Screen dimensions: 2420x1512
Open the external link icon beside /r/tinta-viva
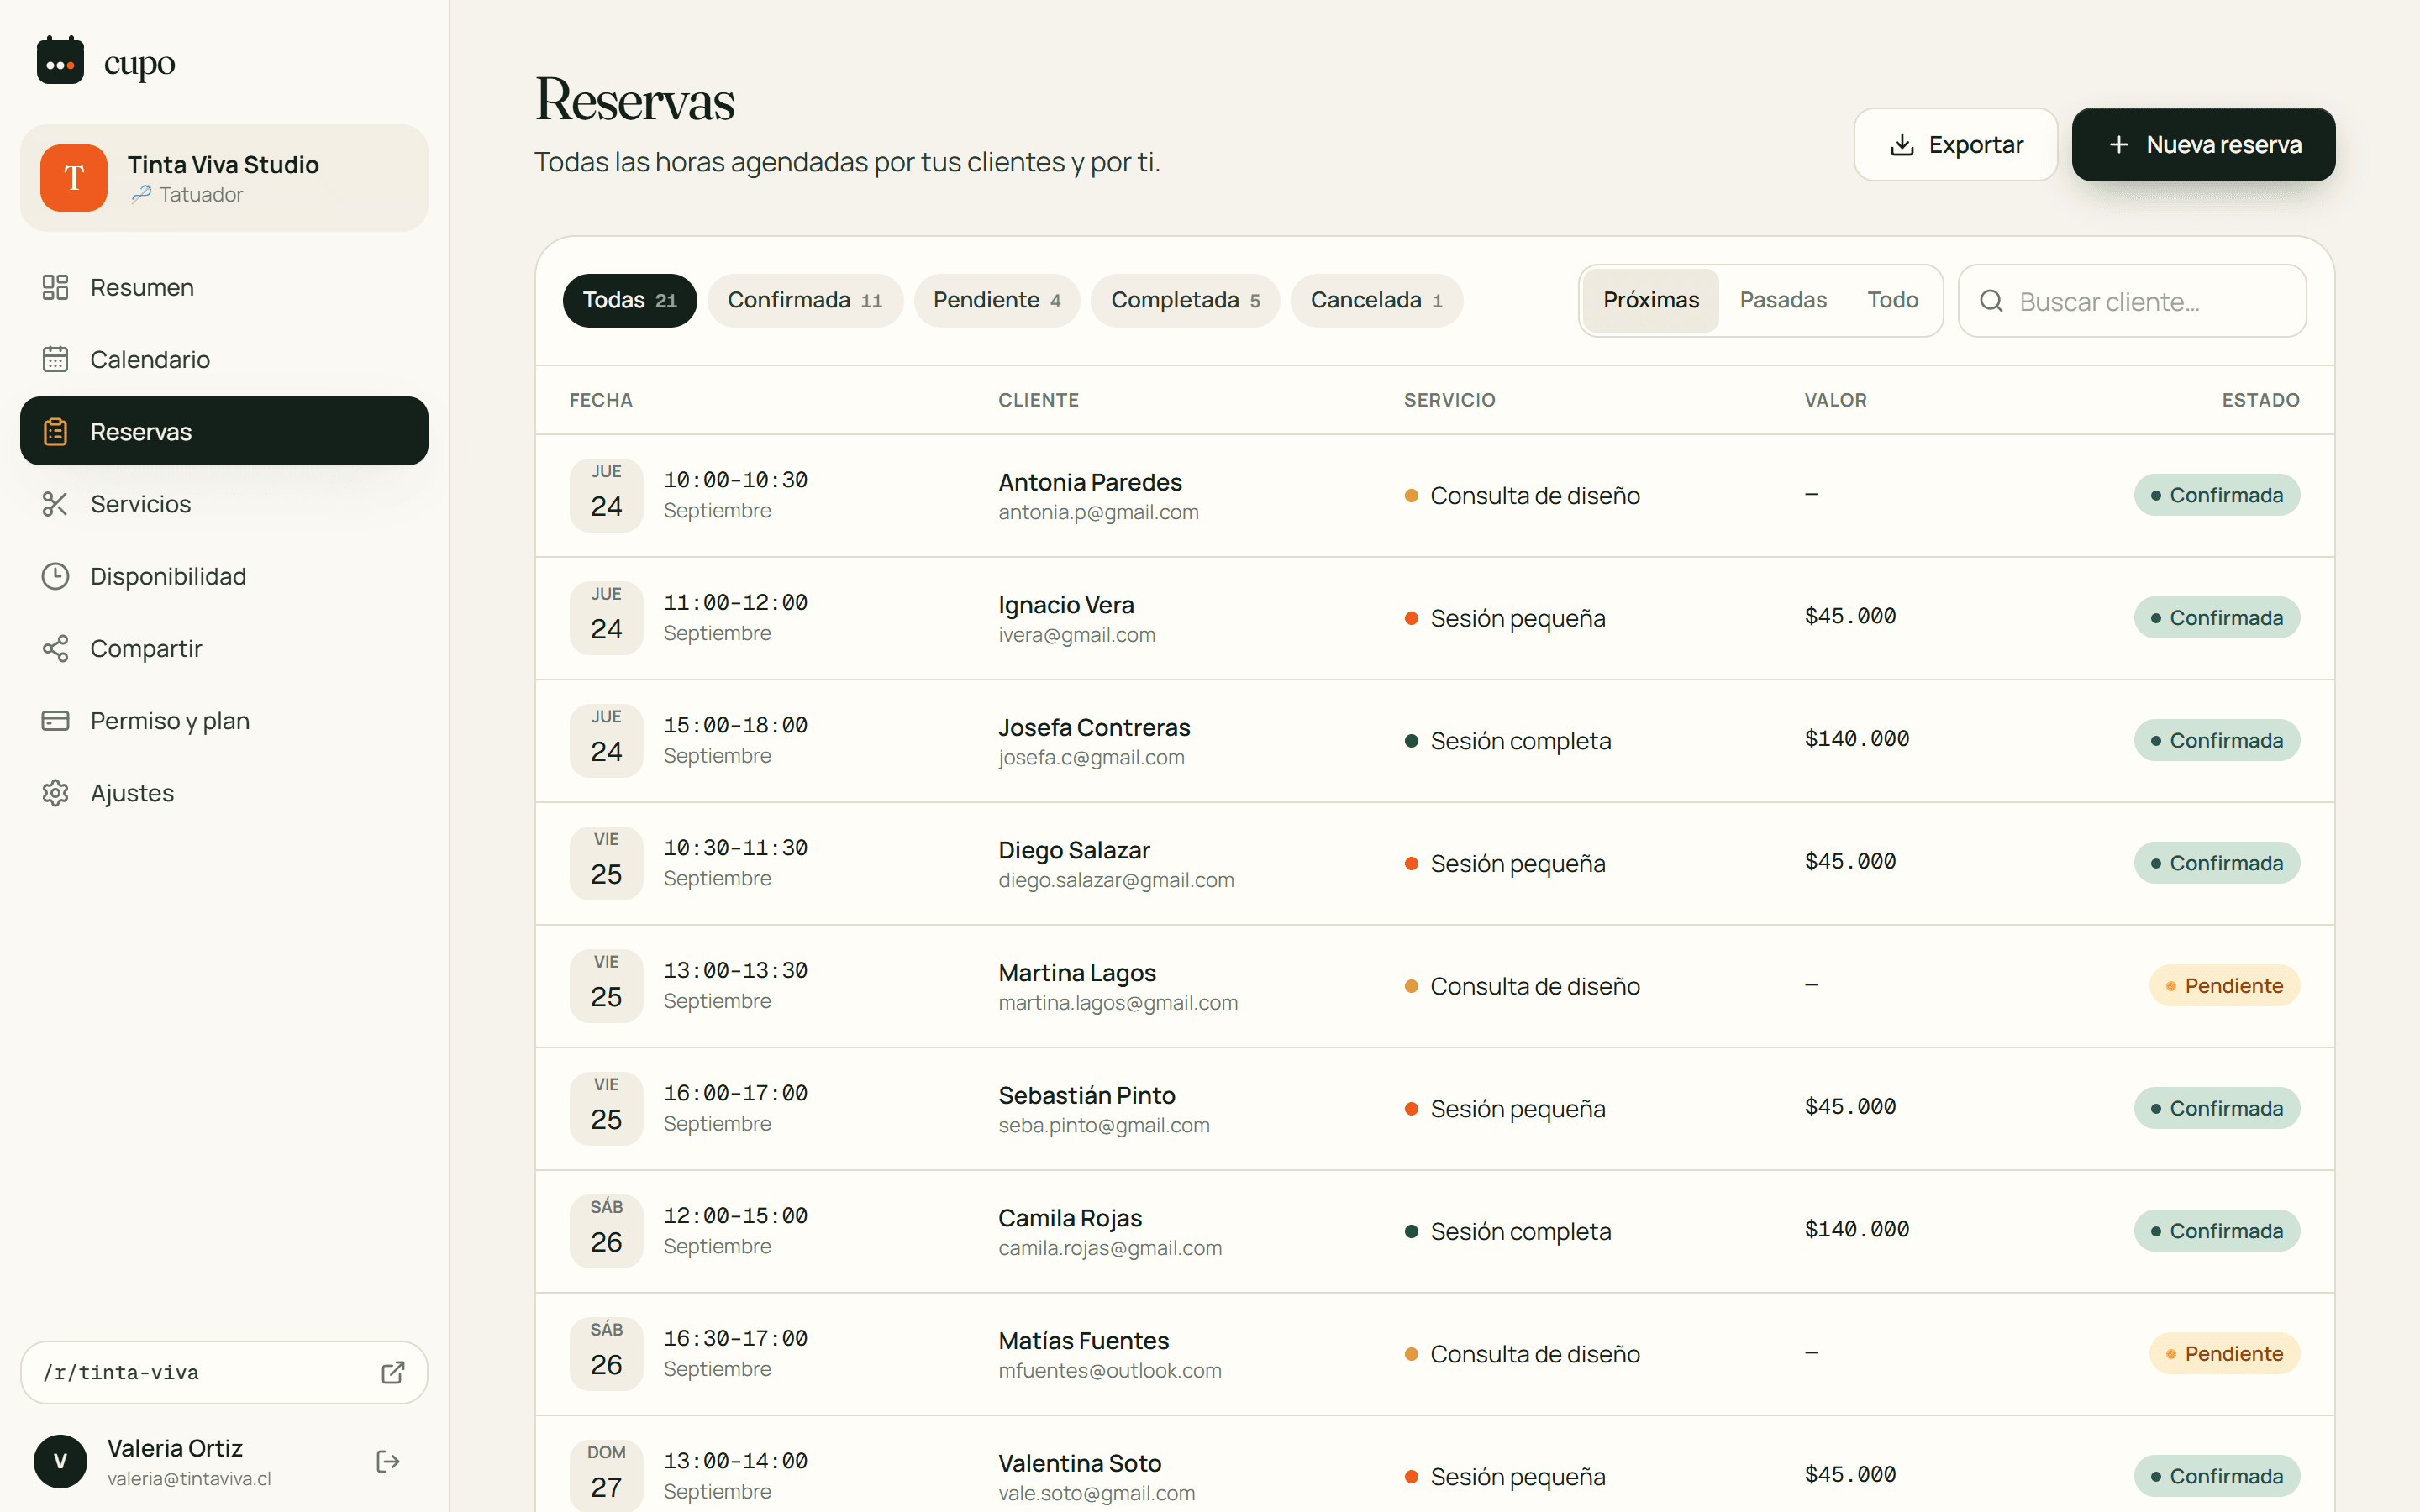[393, 1372]
